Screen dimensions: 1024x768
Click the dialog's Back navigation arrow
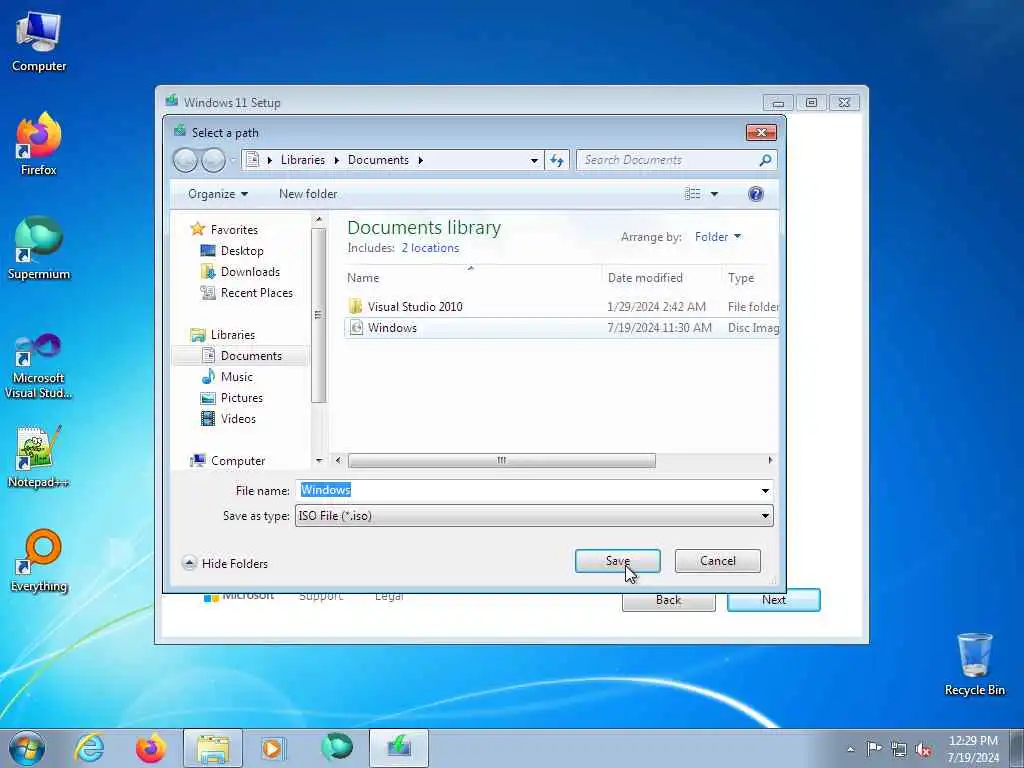coord(185,160)
